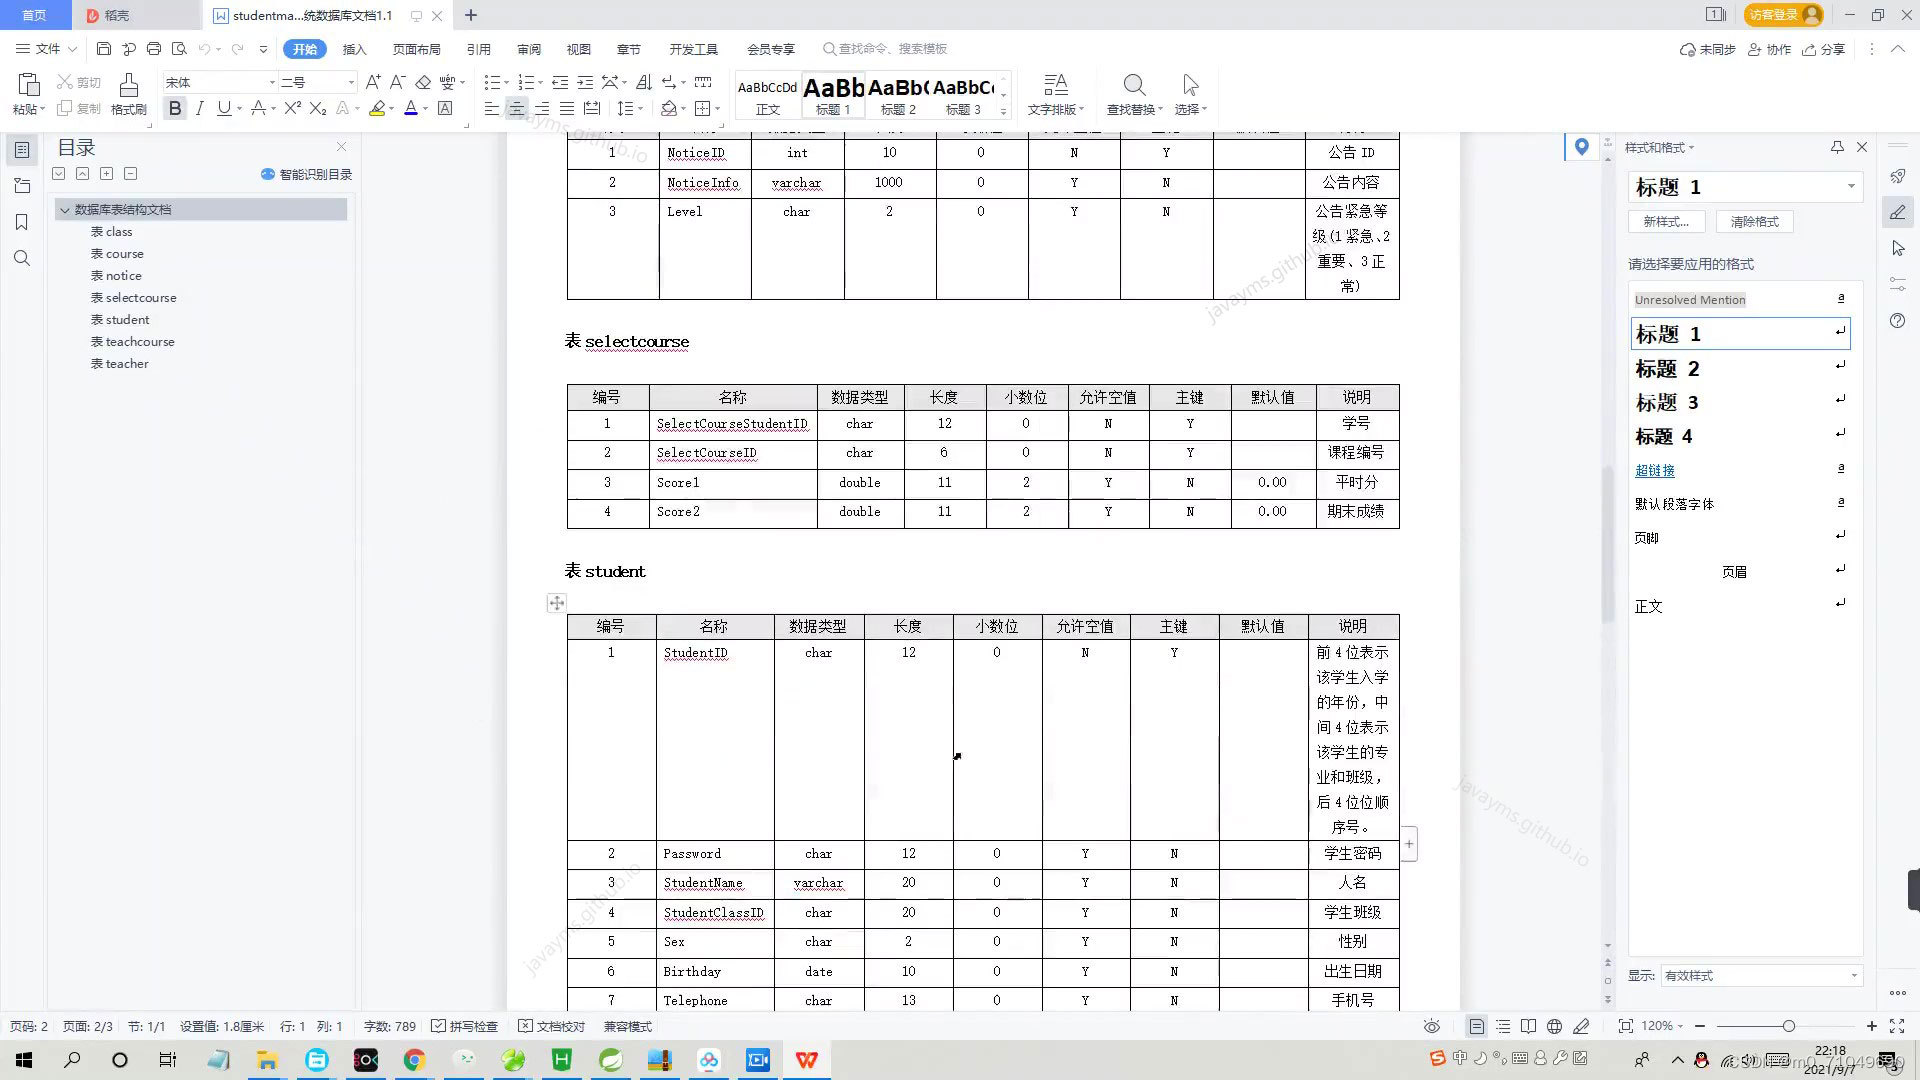Collapse the 数据库表结构文档 outline node
Image resolution: width=1920 pixels, height=1080 pixels.
pos(65,210)
